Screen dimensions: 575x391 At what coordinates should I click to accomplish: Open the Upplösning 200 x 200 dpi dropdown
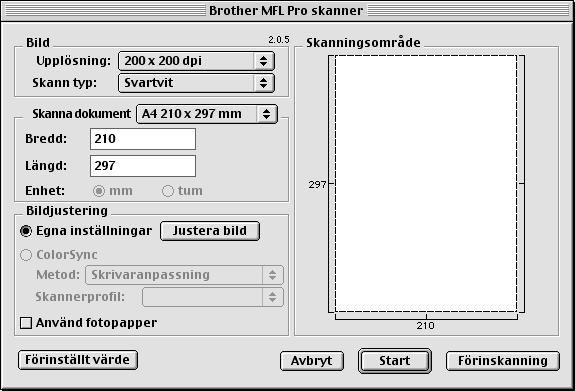[196, 61]
